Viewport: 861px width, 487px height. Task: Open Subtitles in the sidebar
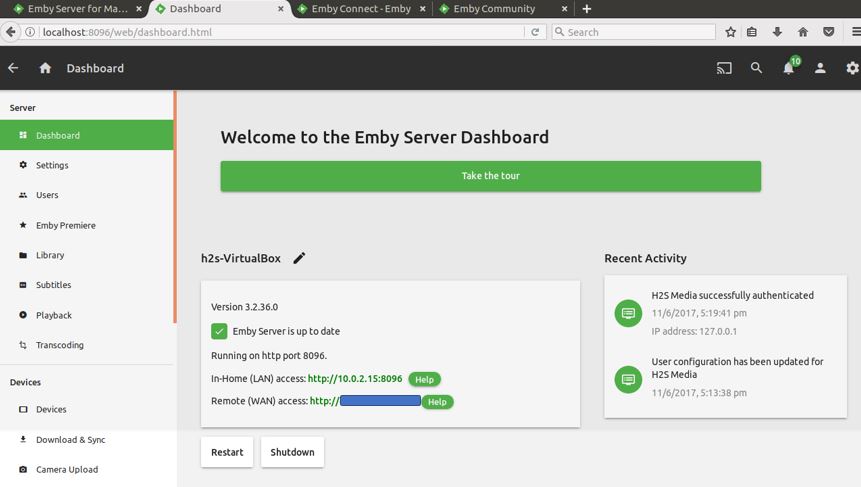click(87, 285)
